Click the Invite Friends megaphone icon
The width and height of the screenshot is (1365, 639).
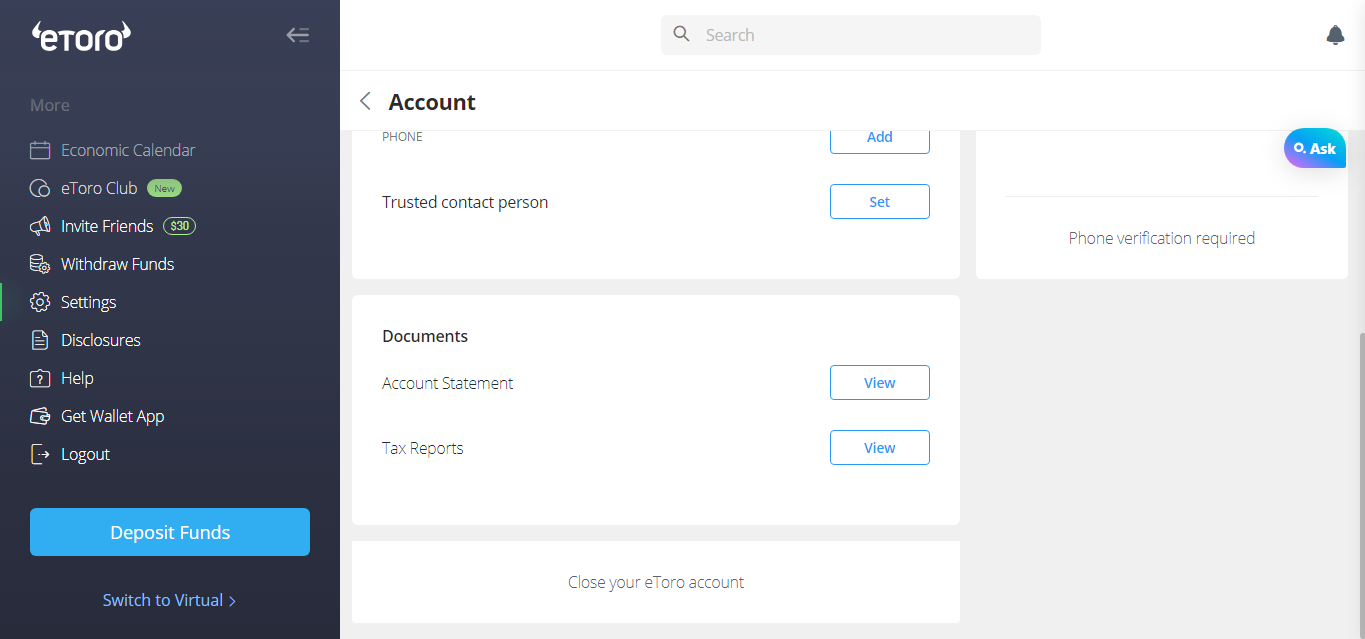[40, 226]
